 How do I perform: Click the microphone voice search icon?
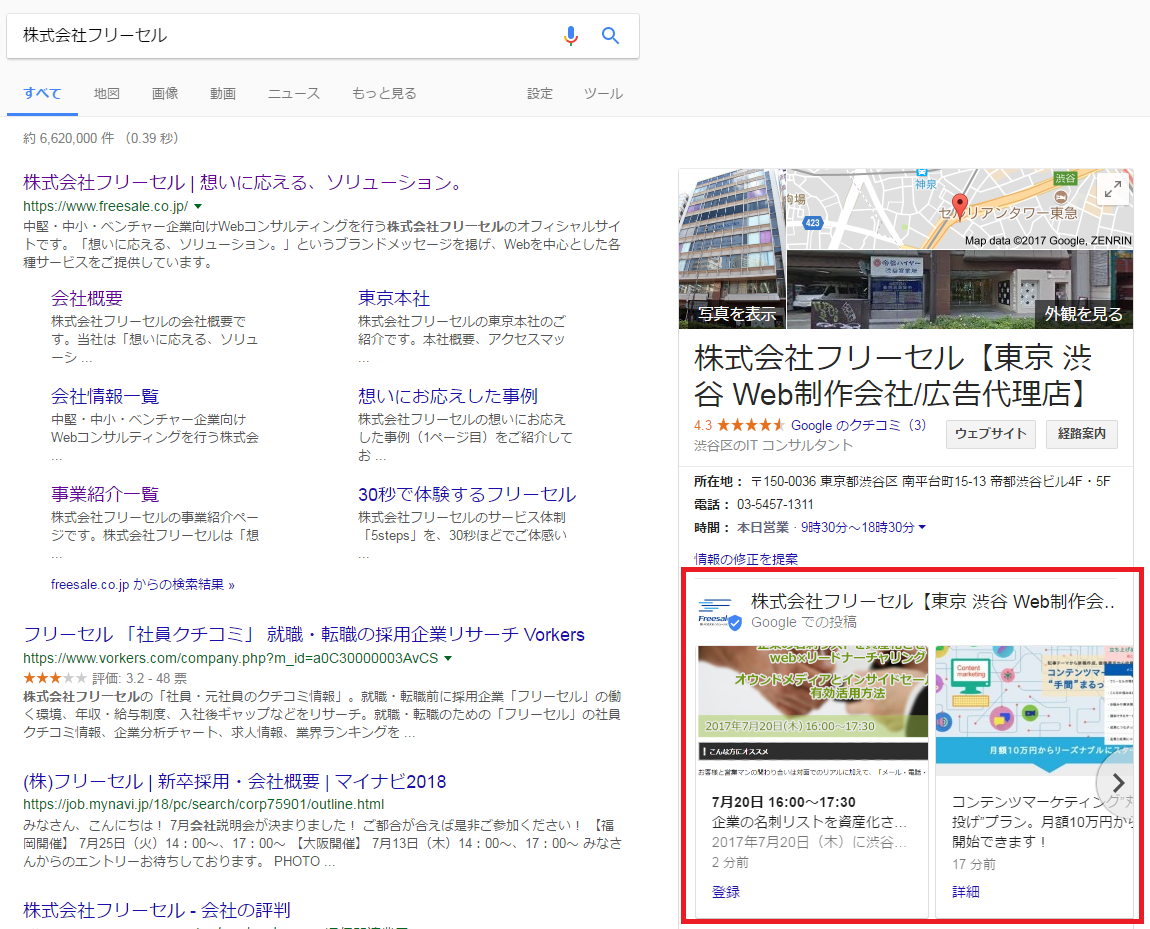(x=571, y=35)
